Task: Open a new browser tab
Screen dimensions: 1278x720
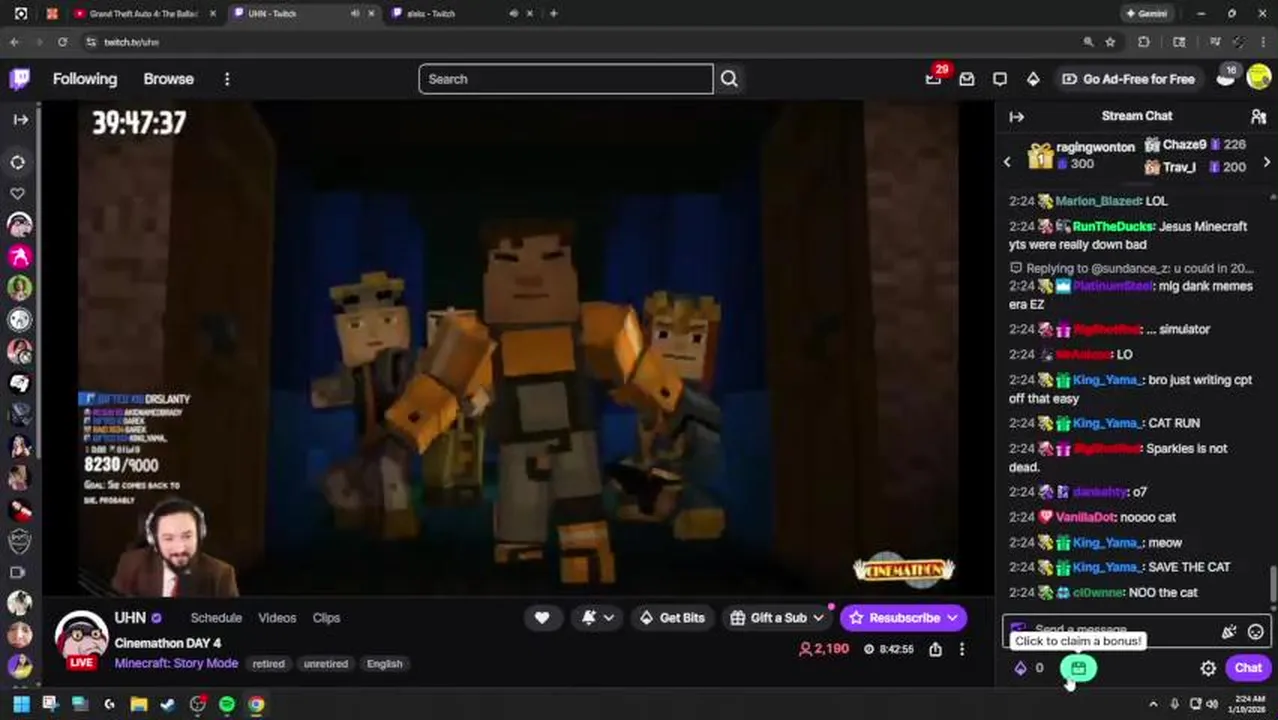Action: [x=553, y=14]
